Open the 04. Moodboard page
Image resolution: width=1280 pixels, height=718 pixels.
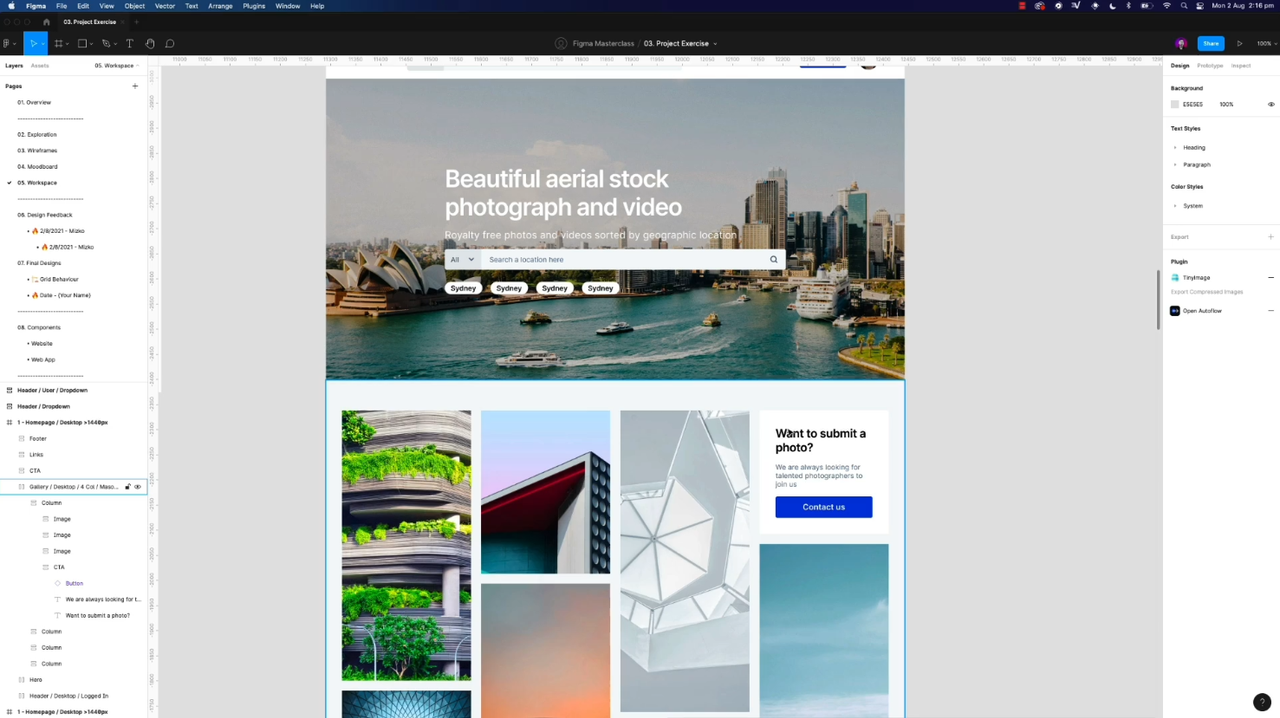coord(37,166)
